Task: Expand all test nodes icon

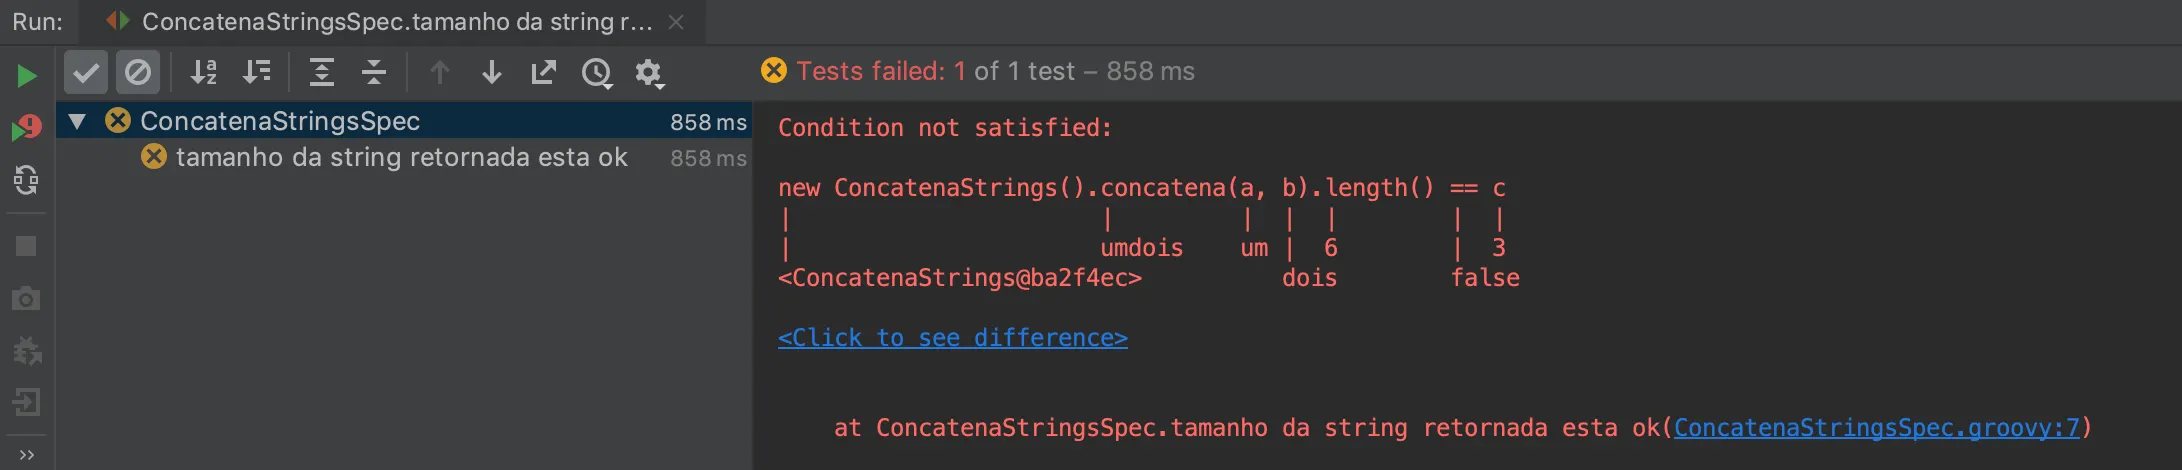Action: coord(321,72)
